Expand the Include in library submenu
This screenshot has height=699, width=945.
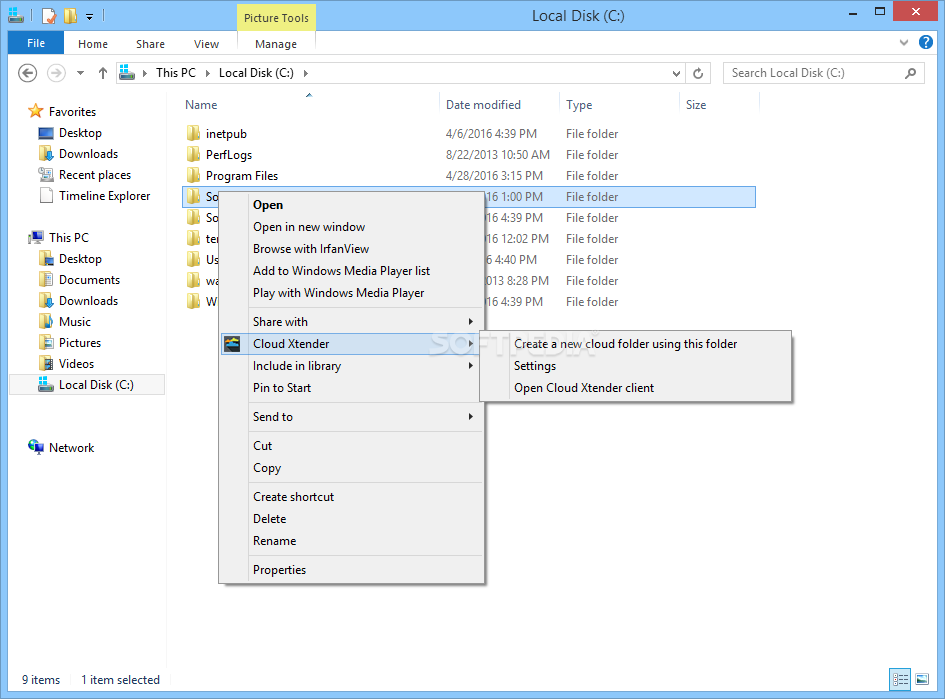(471, 366)
